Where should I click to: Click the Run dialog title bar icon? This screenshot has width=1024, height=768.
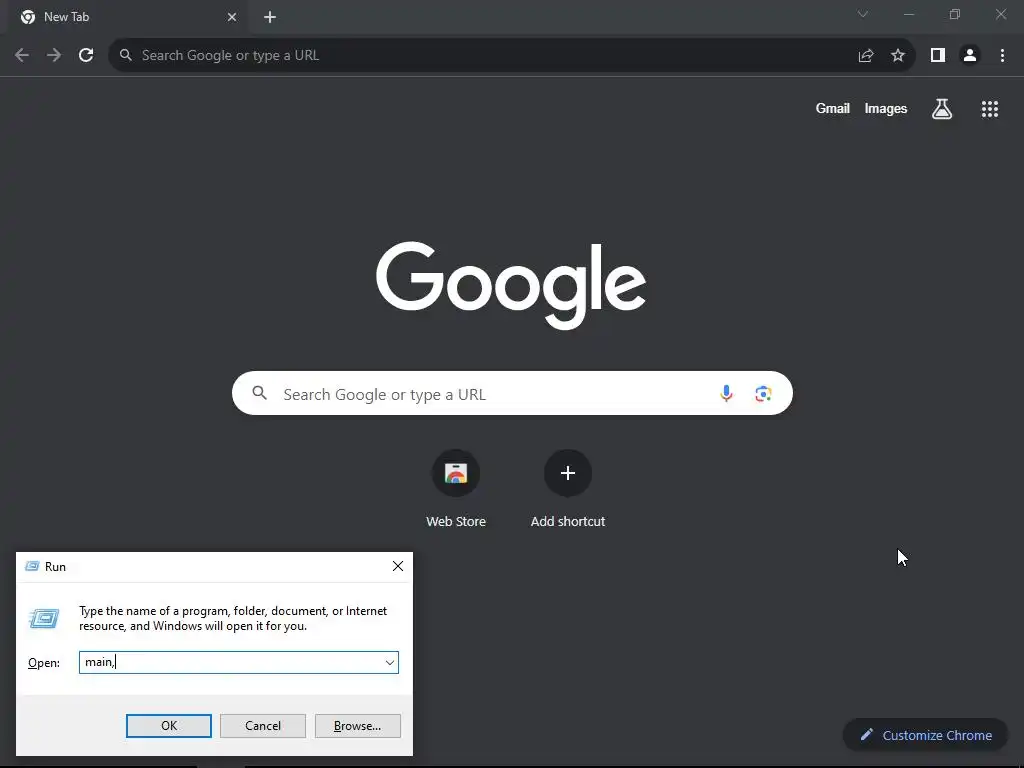click(32, 566)
